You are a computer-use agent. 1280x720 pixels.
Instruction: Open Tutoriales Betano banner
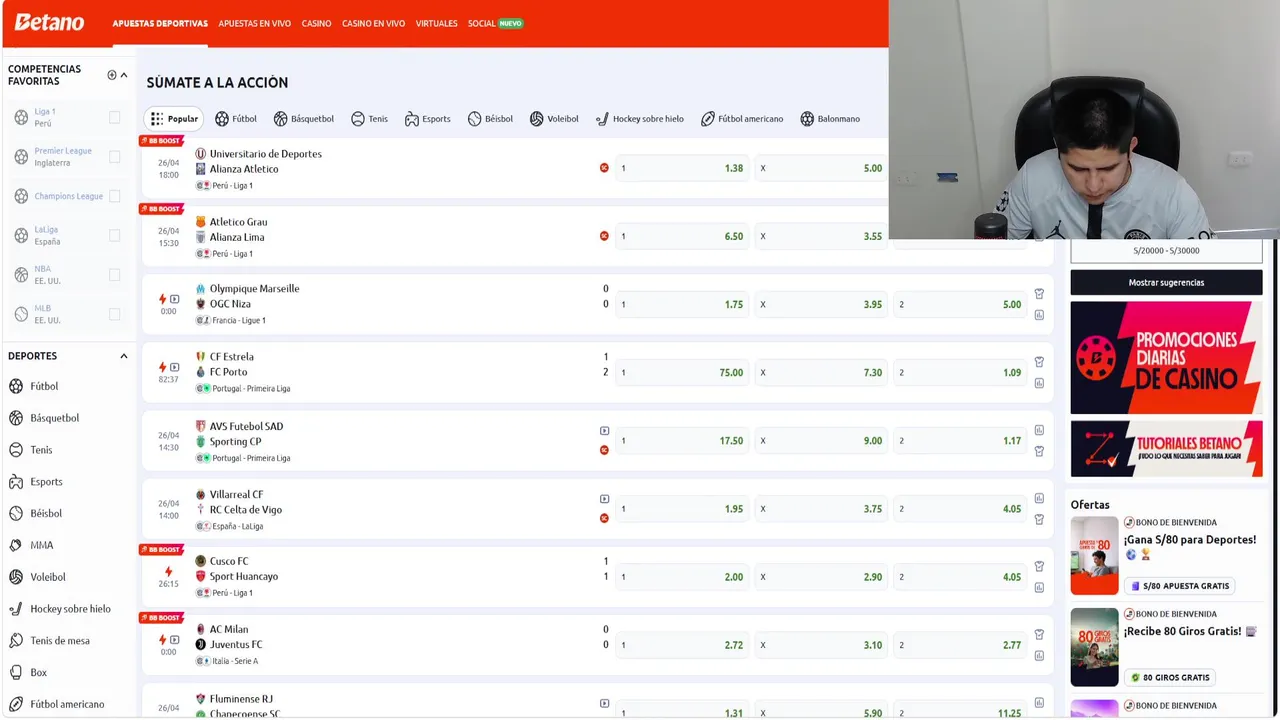(x=1166, y=448)
